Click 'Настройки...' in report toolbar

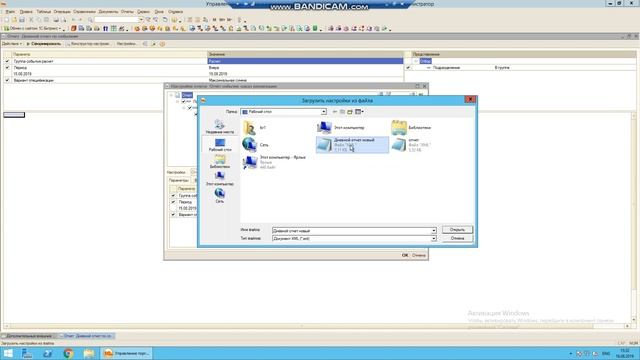coord(127,44)
